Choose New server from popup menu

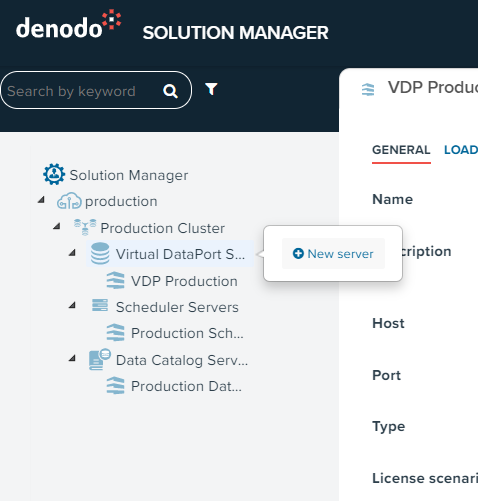(333, 254)
